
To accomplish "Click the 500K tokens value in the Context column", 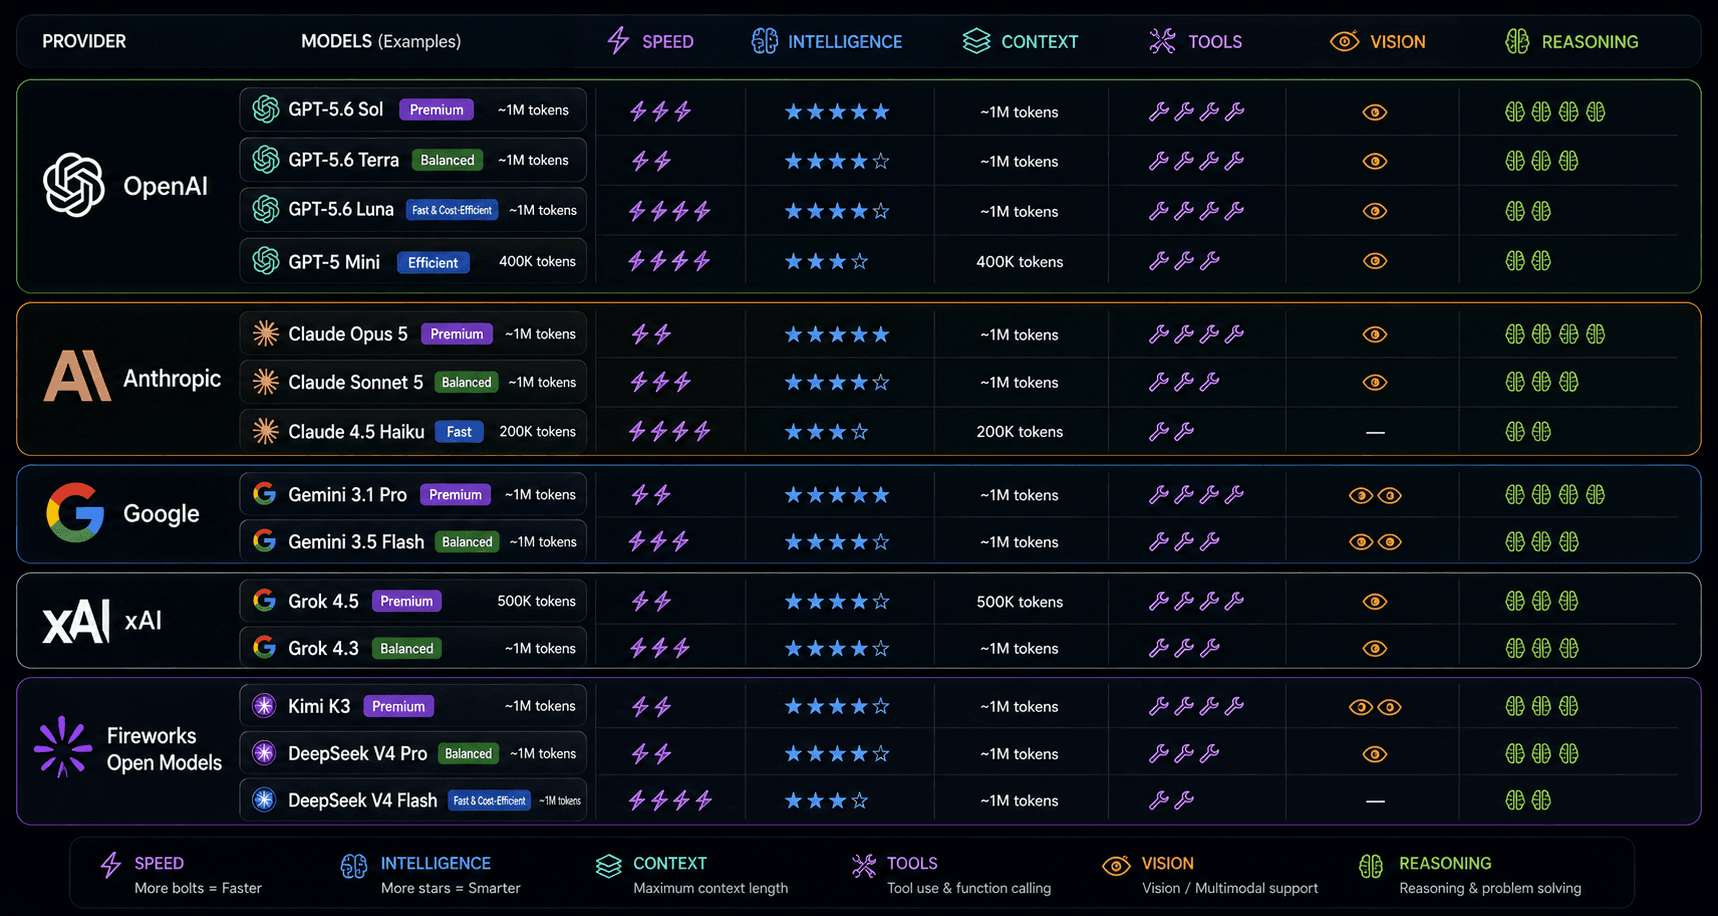I will coord(1020,602).
